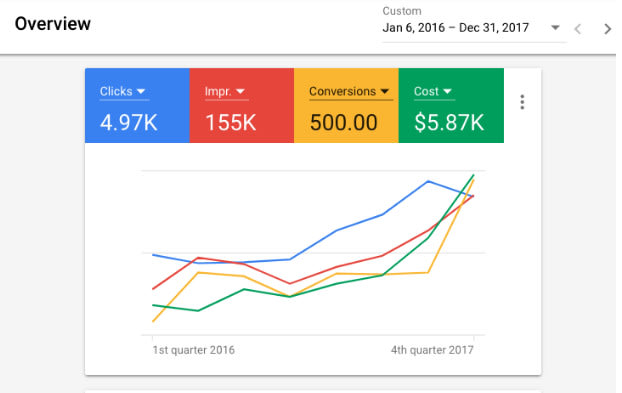Image resolution: width=622 pixels, height=393 pixels.
Task: Open the three-dot card options menu
Action: click(522, 102)
